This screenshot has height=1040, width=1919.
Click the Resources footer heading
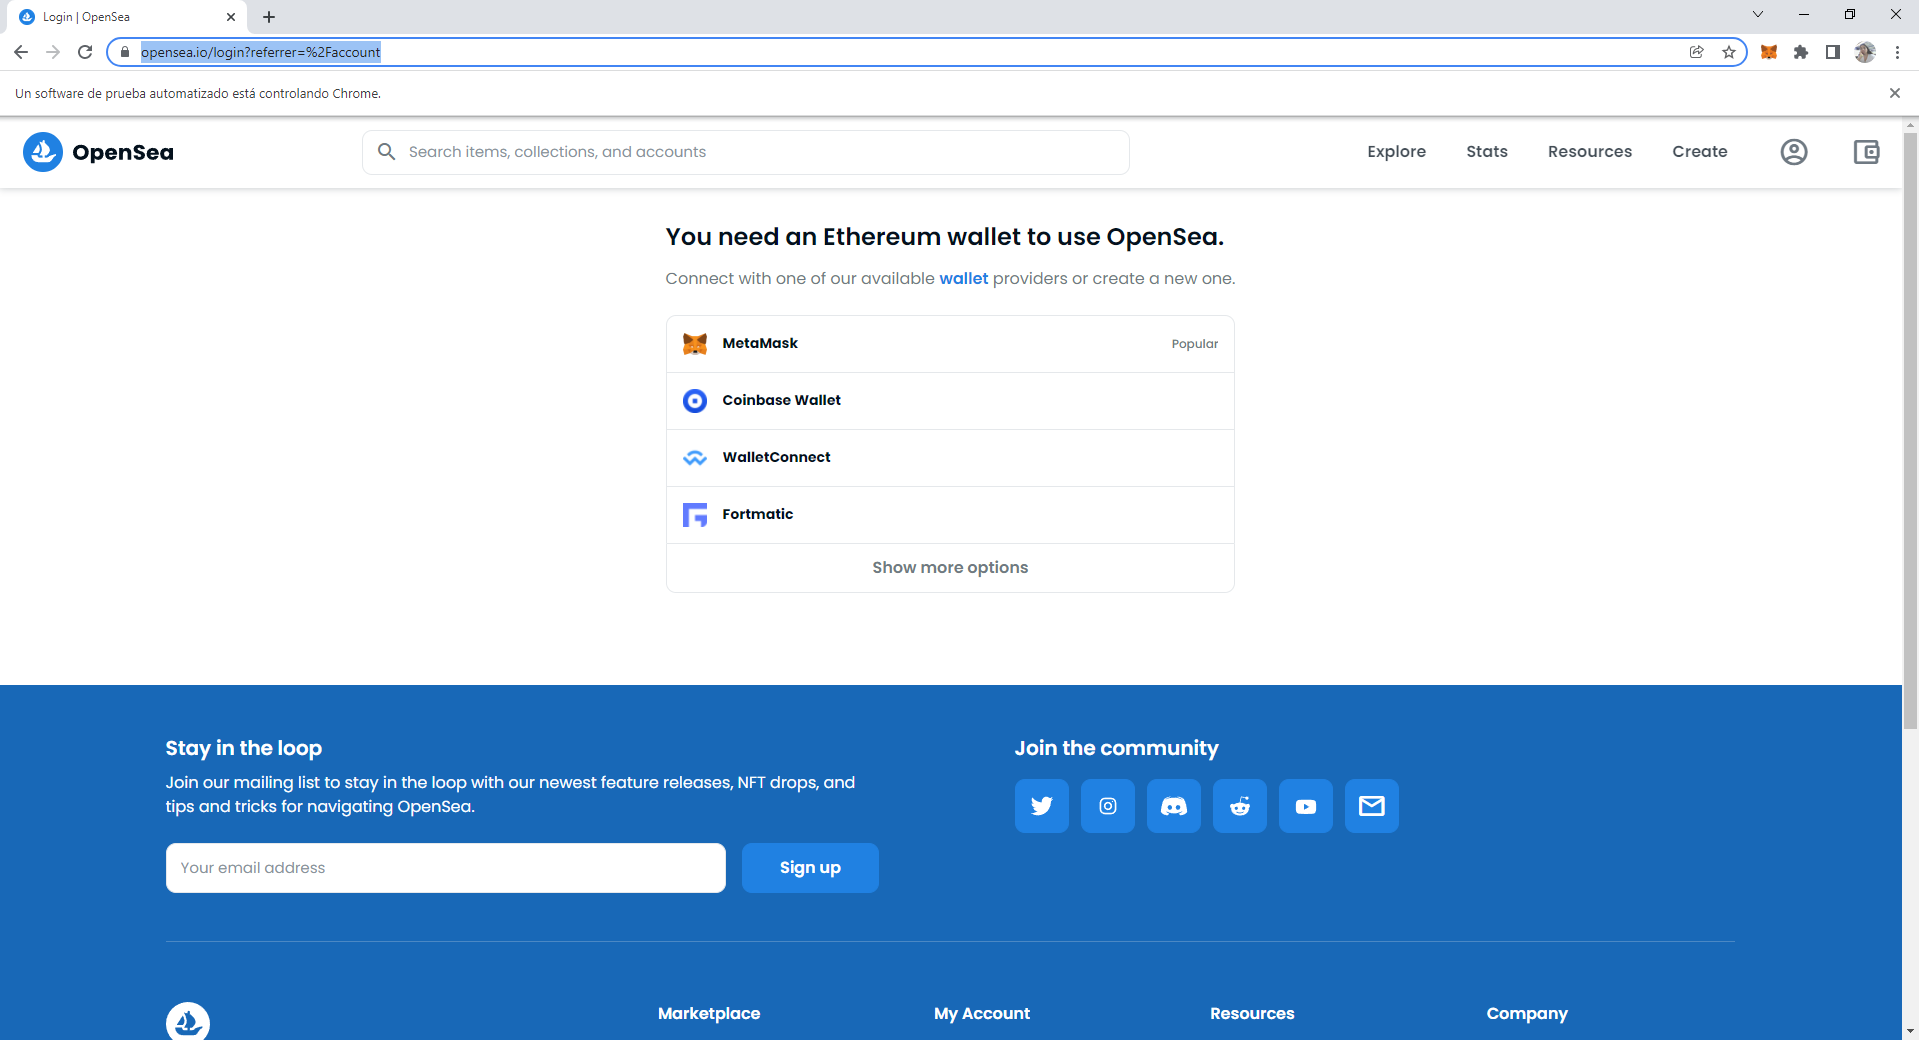point(1252,1014)
